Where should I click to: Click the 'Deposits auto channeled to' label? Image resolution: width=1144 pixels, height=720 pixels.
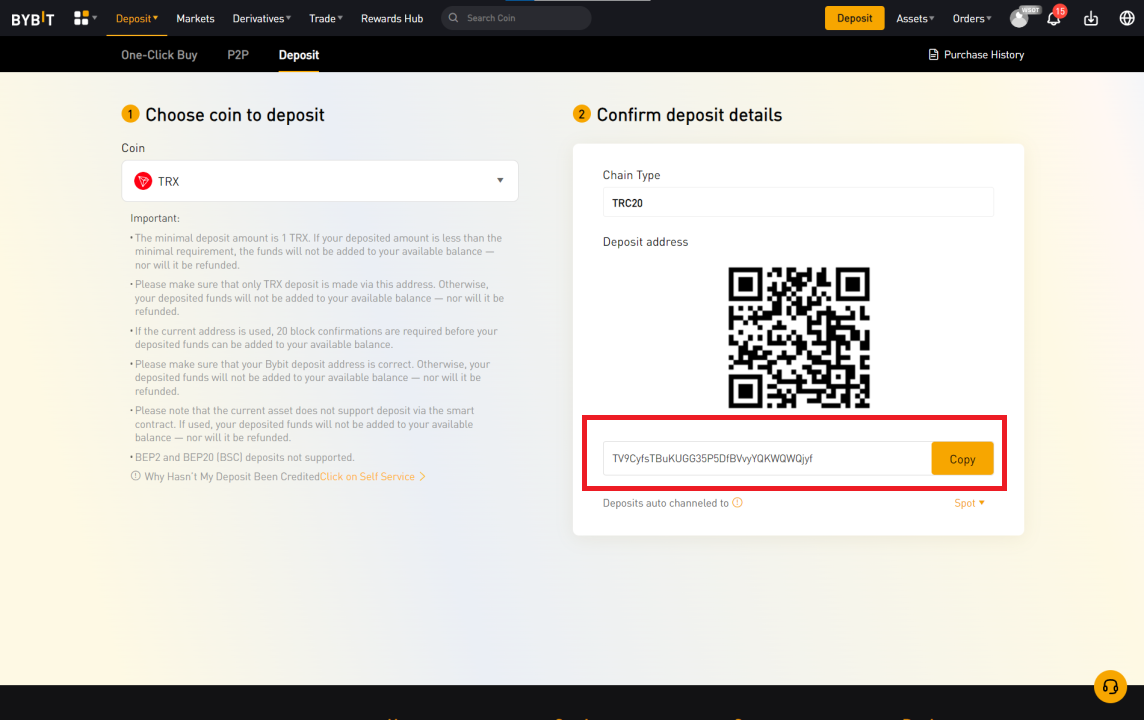[665, 503]
